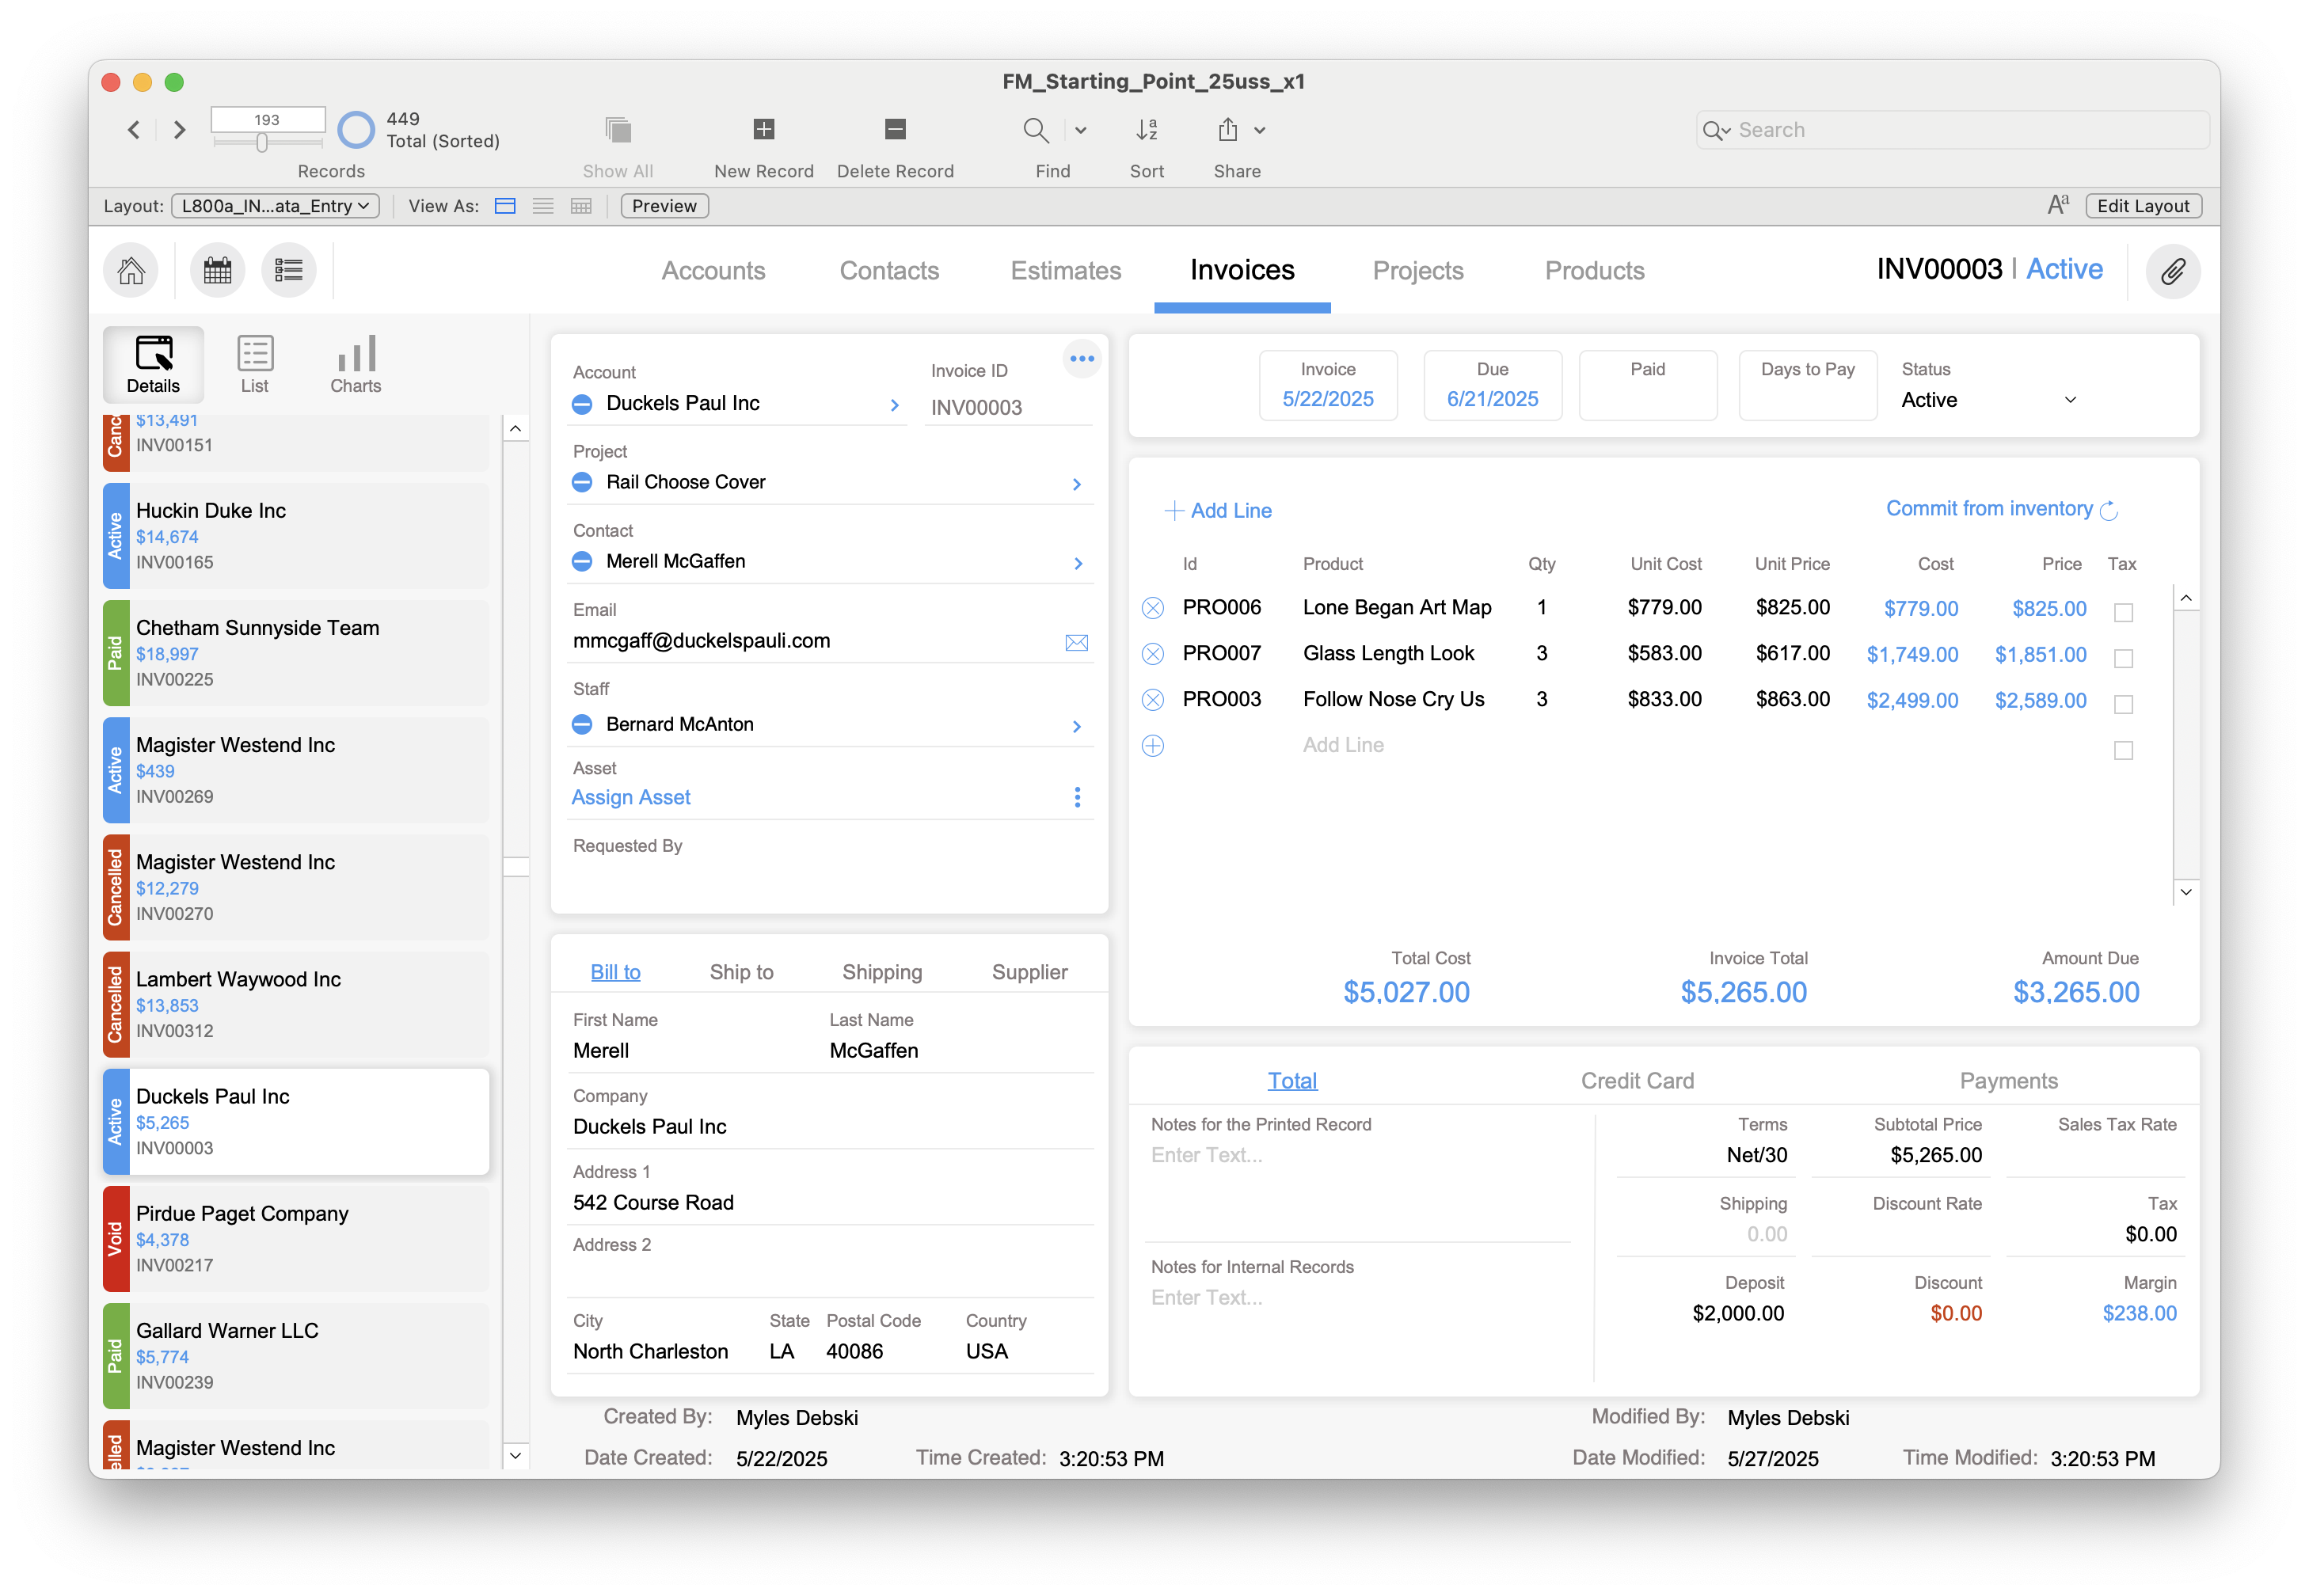Click the plus circle to add line
Screen dimensions: 2309x1596
pos(1152,746)
